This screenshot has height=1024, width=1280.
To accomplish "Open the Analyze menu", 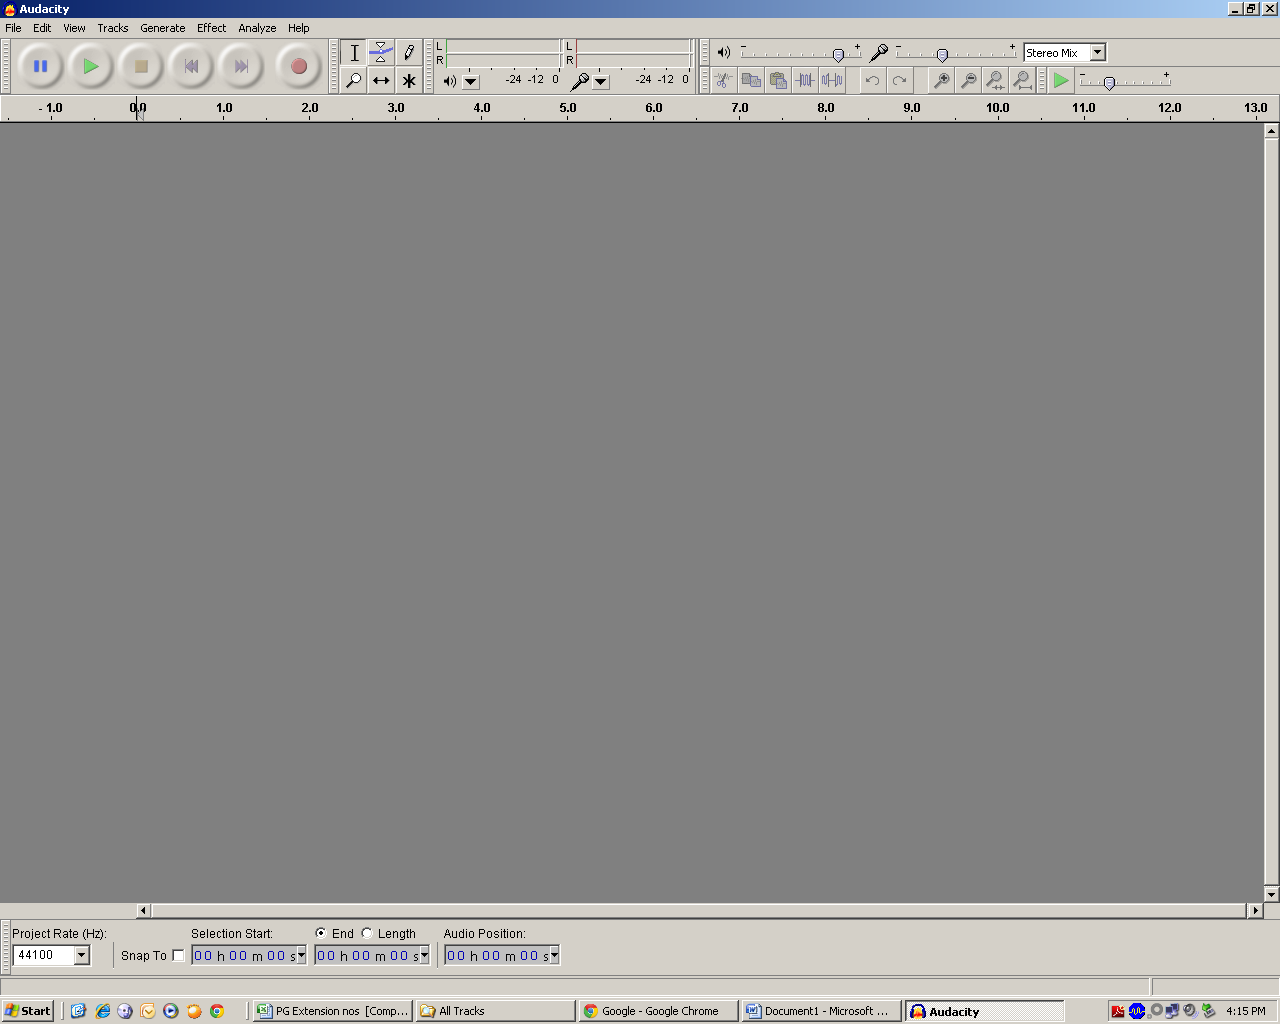I will point(257,28).
